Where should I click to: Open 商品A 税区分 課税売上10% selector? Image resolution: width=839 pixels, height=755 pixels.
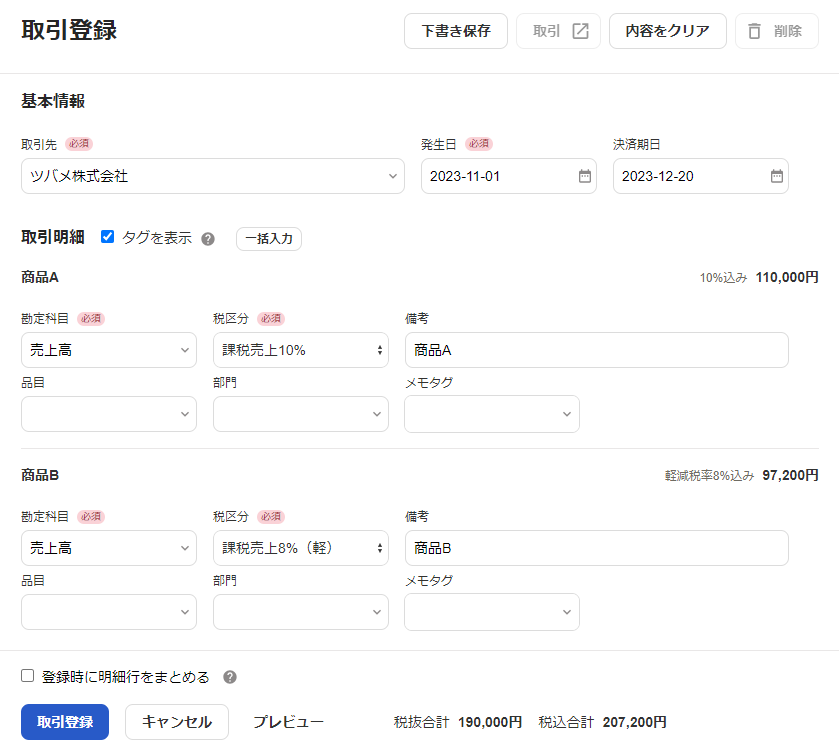pos(301,350)
